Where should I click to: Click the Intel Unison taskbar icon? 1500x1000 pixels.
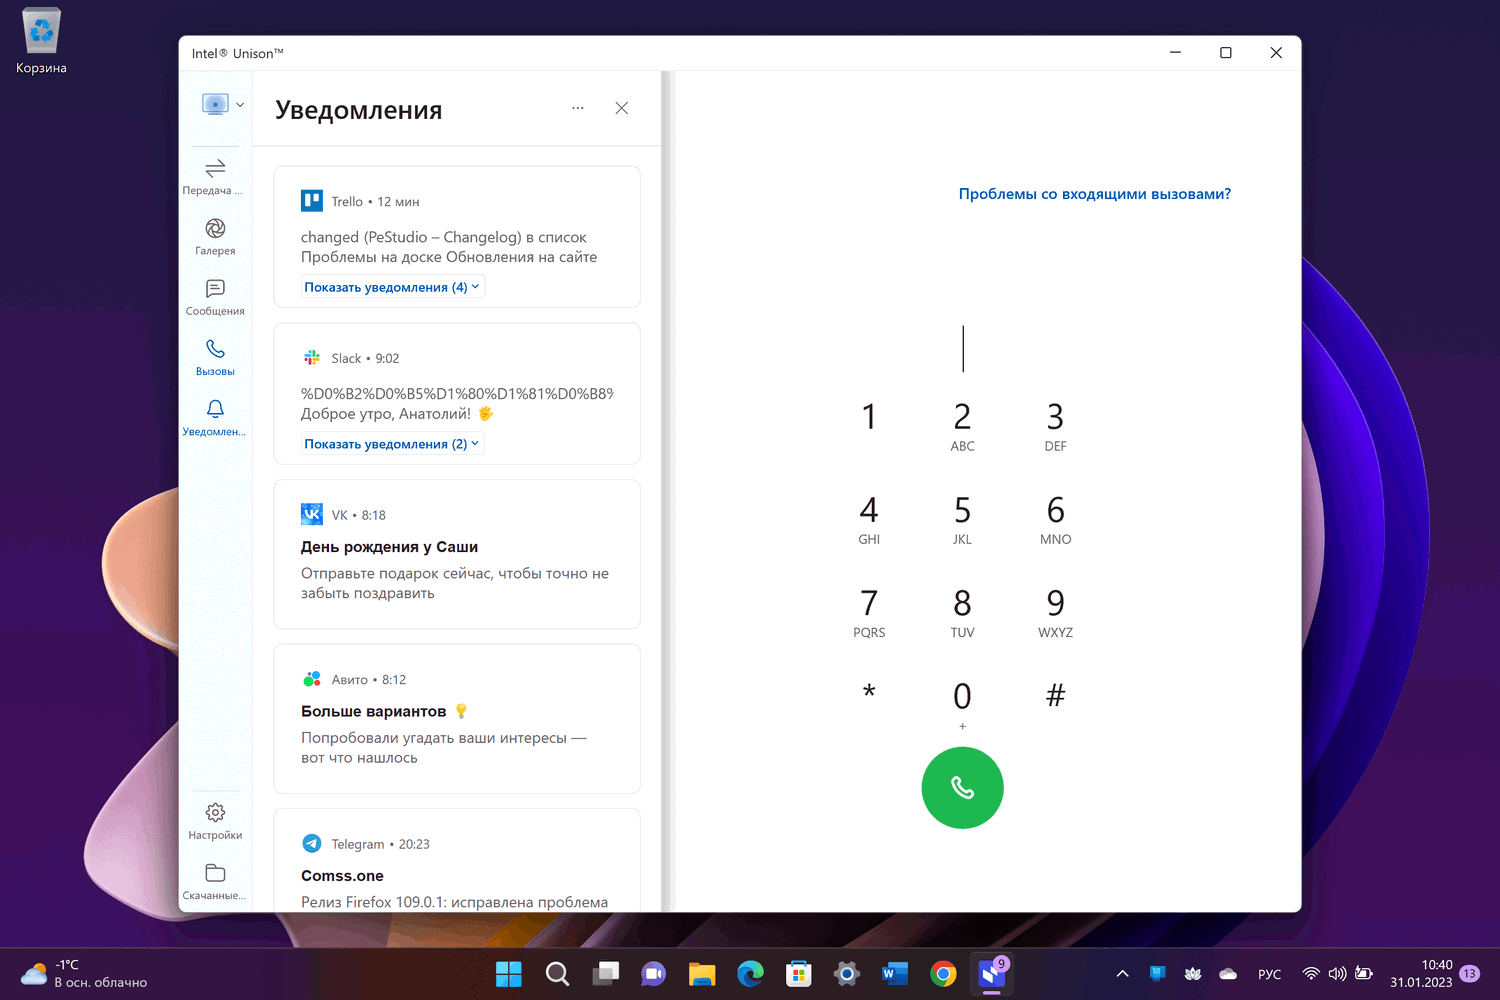coord(992,974)
